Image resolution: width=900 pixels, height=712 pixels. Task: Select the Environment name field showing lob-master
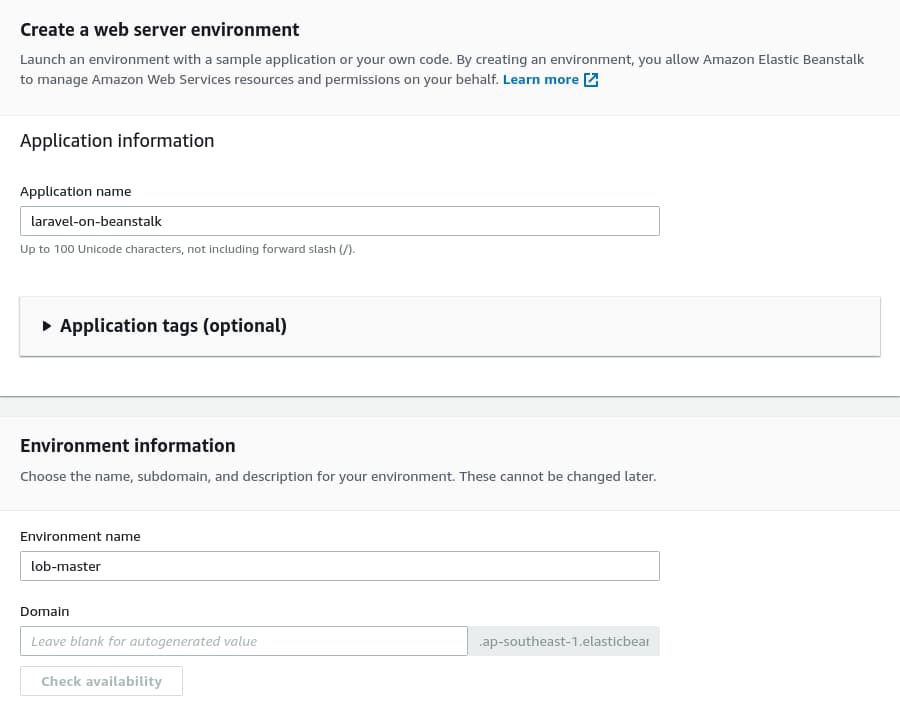tap(340, 565)
